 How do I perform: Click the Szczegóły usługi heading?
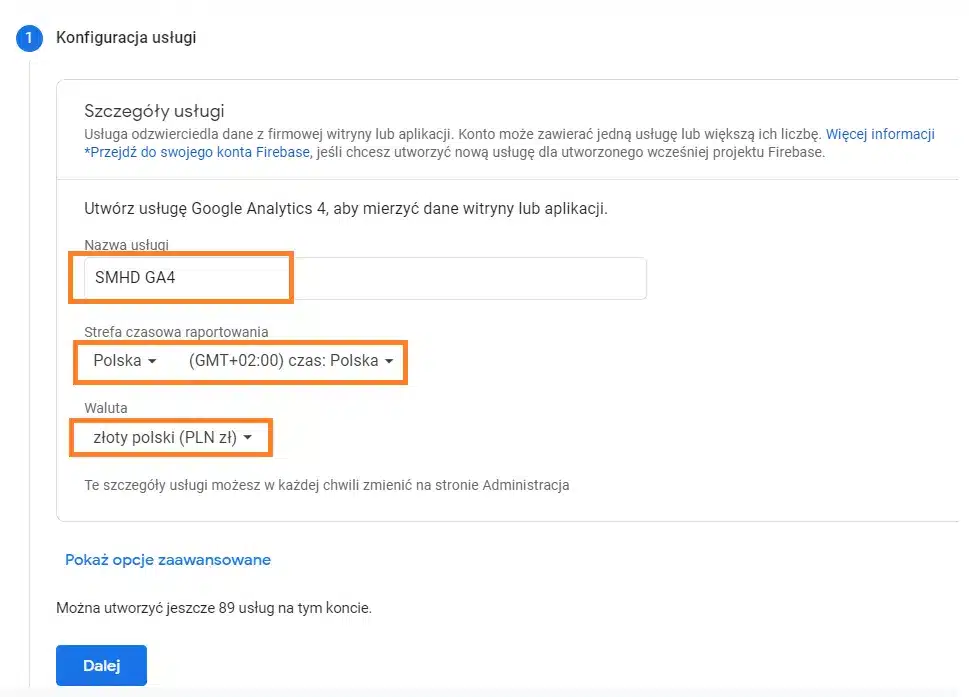click(154, 111)
